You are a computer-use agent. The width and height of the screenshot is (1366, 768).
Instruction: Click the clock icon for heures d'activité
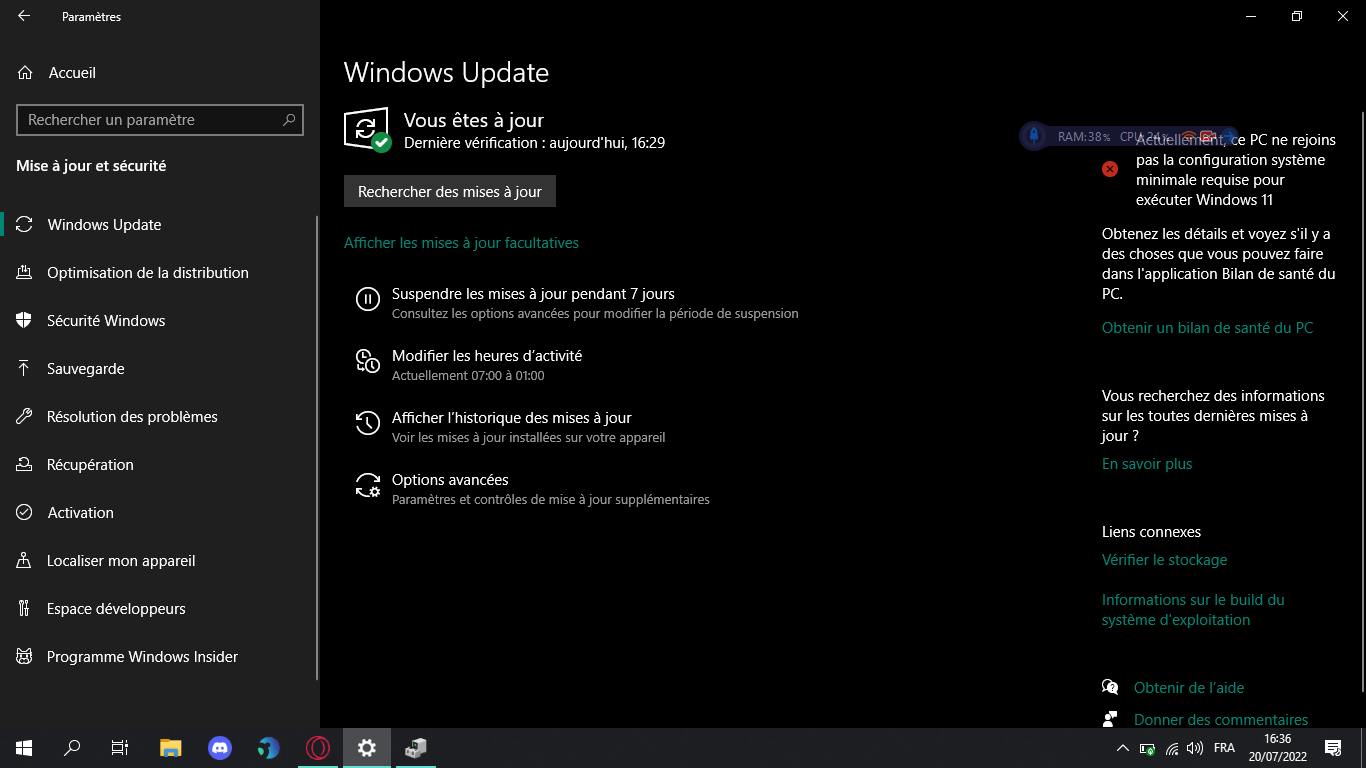tap(368, 361)
